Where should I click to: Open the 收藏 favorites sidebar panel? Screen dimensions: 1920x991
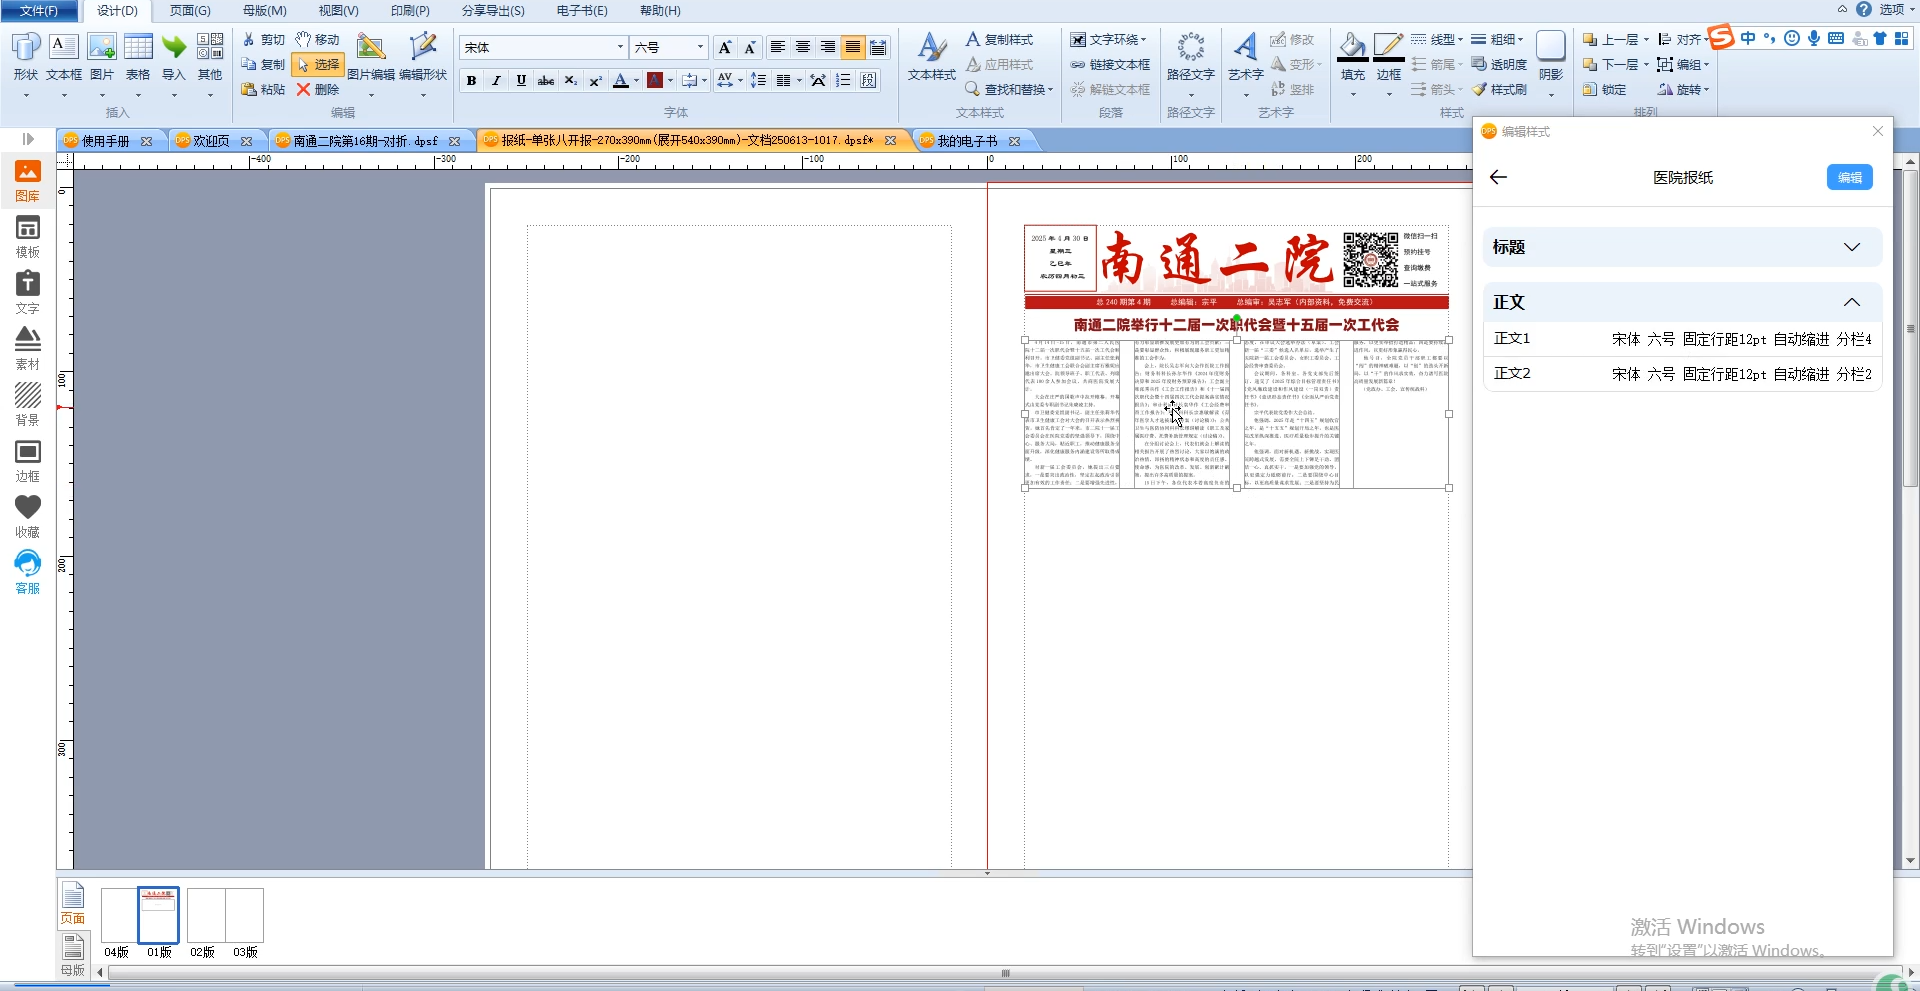tap(28, 518)
